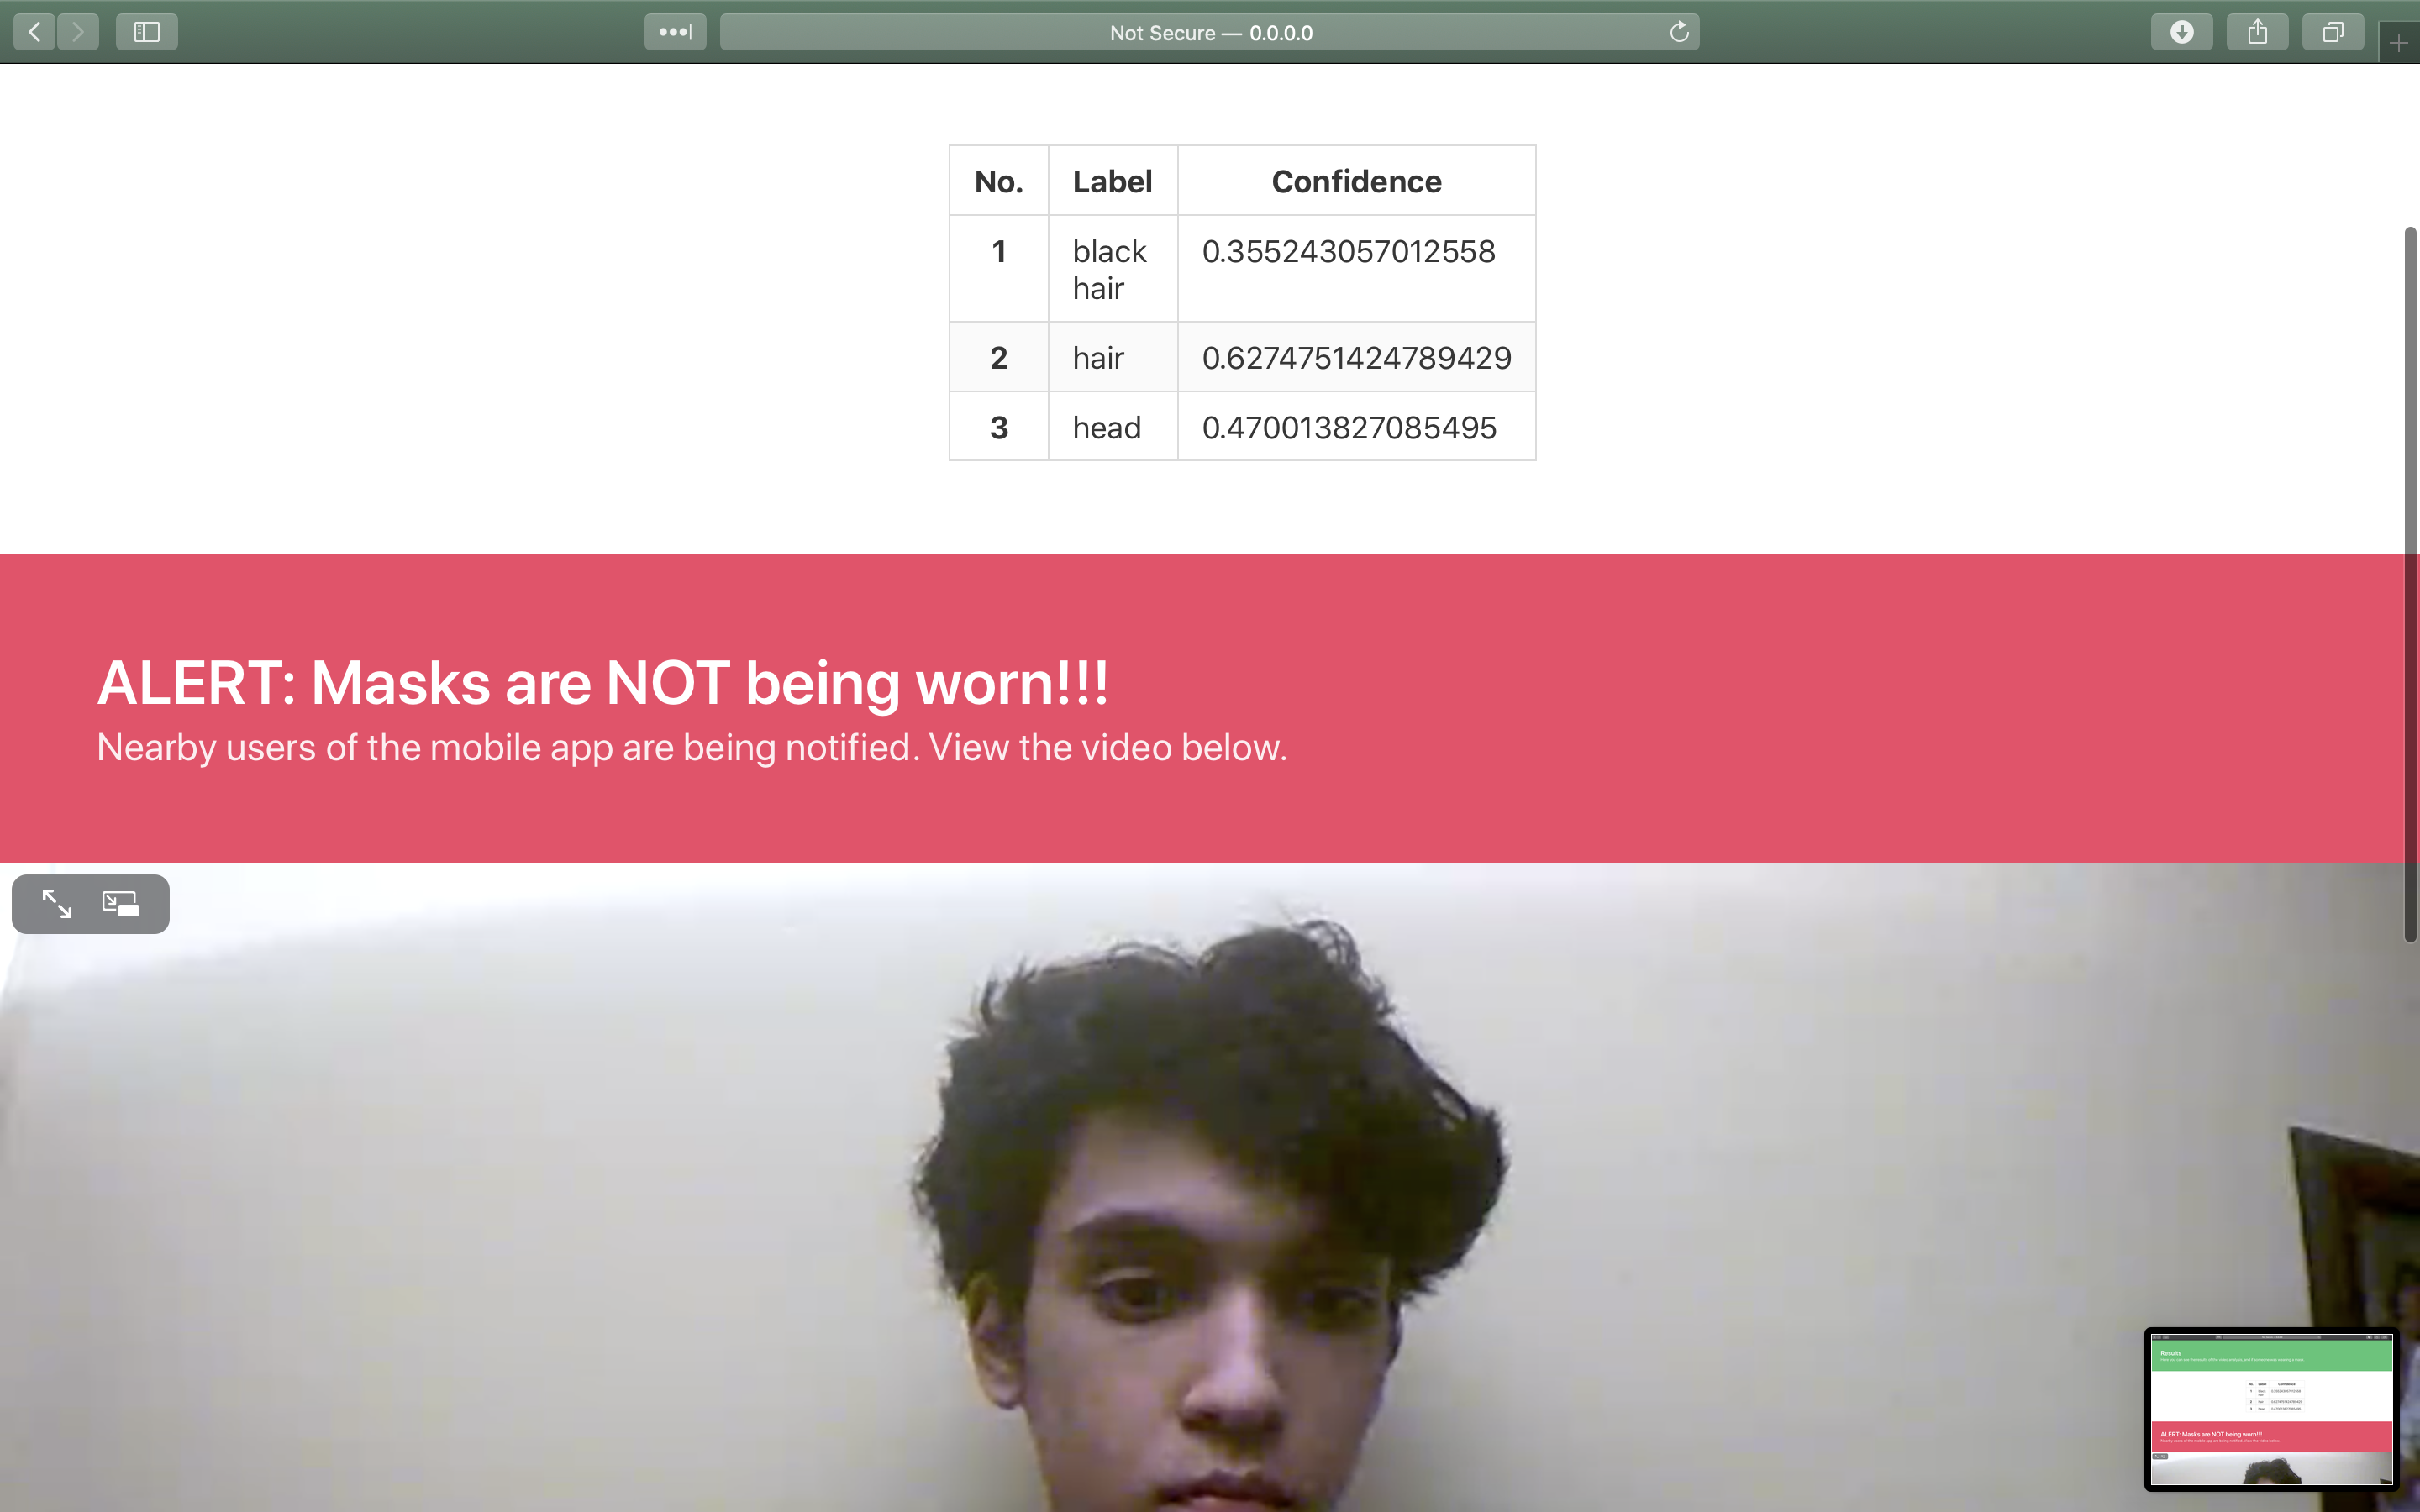The width and height of the screenshot is (2420, 1512).
Task: Toggle picture-in-picture for the video
Action: point(121,904)
